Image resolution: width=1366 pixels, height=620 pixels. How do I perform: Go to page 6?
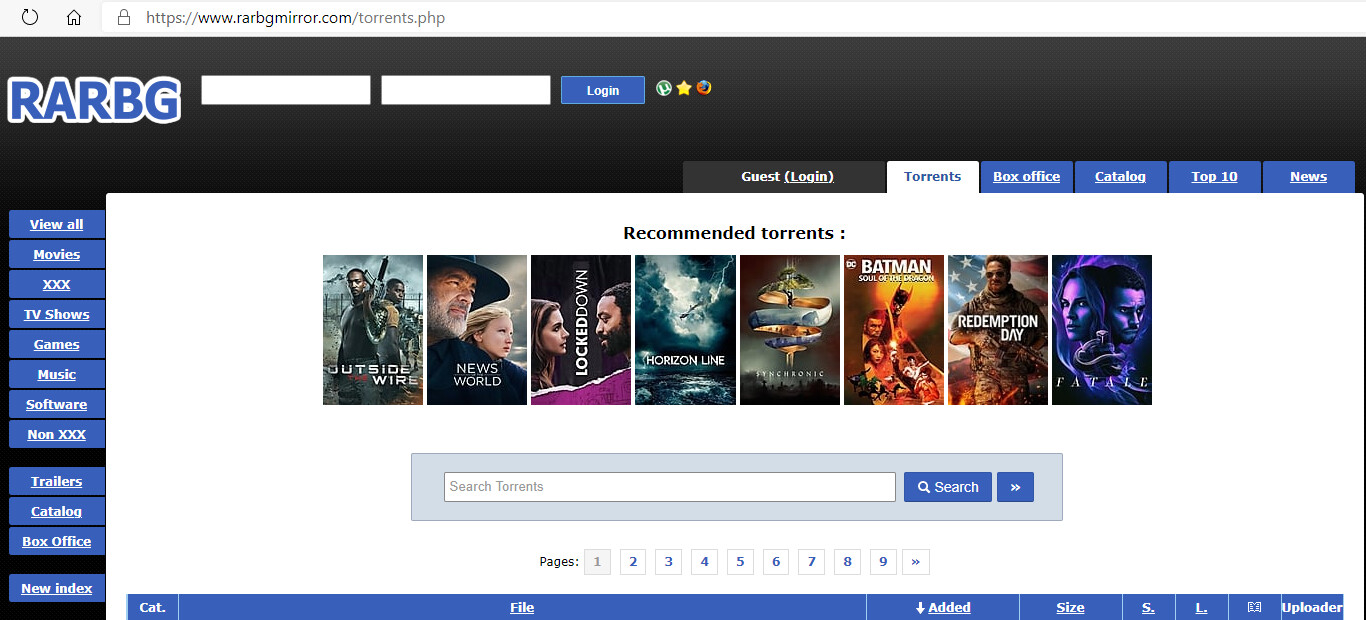pyautogui.click(x=776, y=562)
